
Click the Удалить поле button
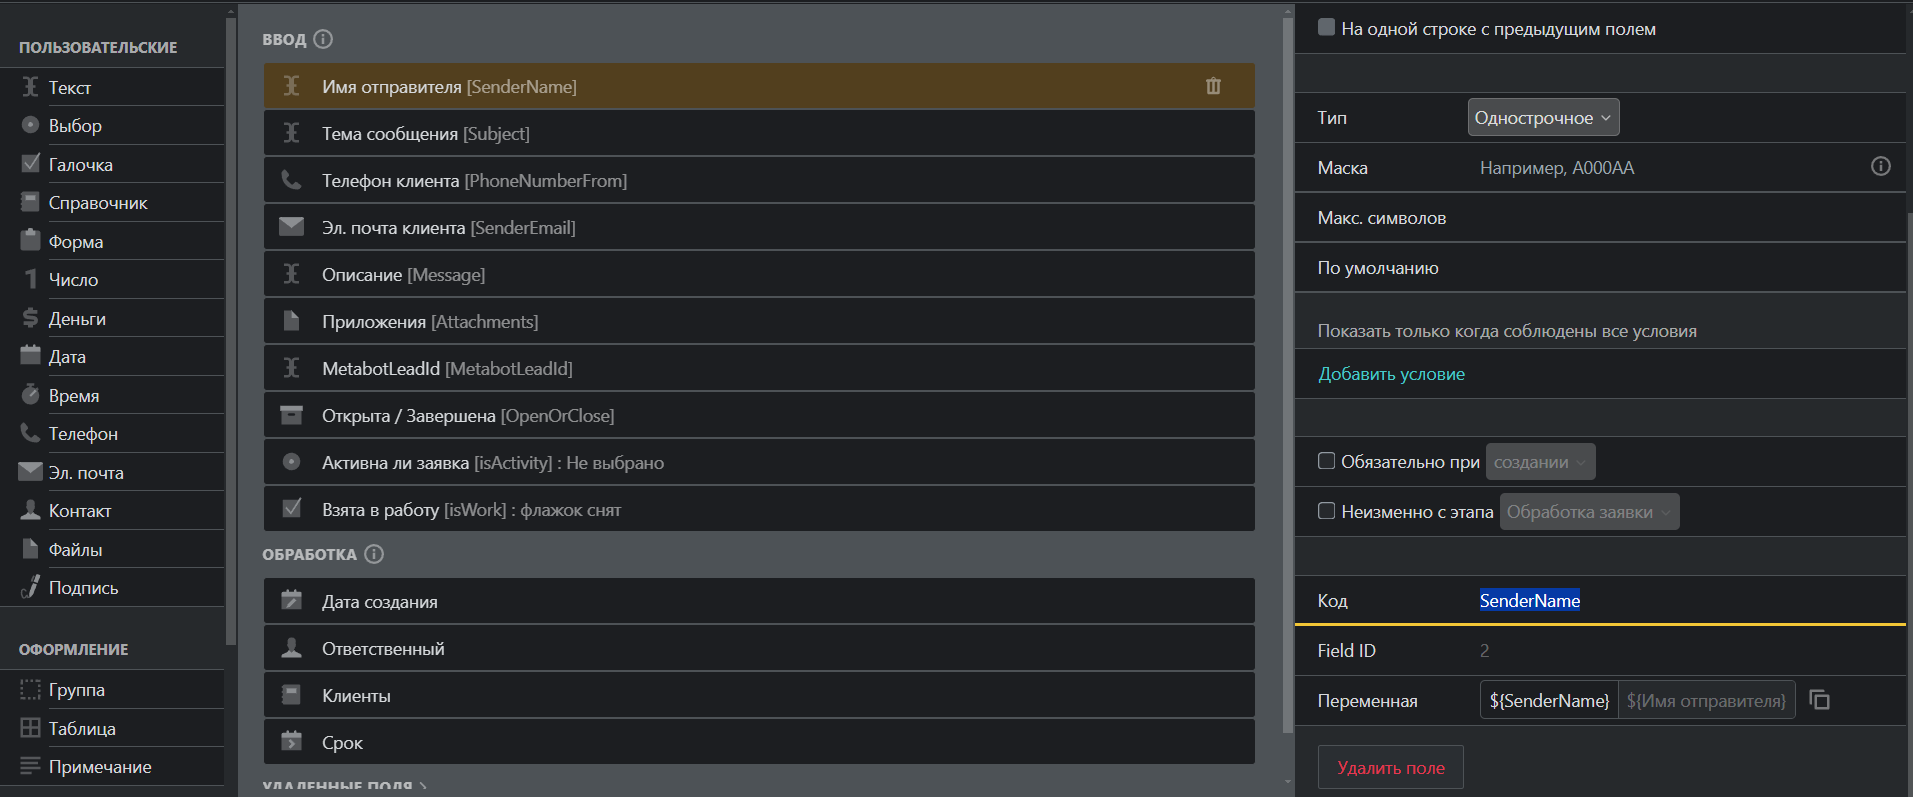click(x=1390, y=768)
